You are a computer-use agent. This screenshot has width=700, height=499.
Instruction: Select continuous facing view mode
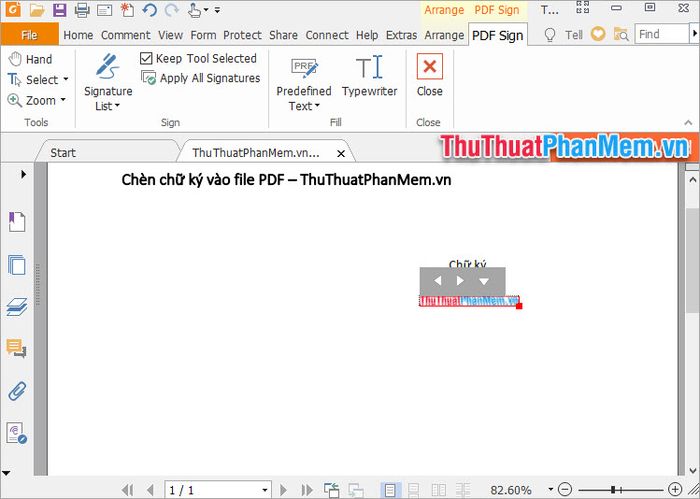click(x=463, y=490)
